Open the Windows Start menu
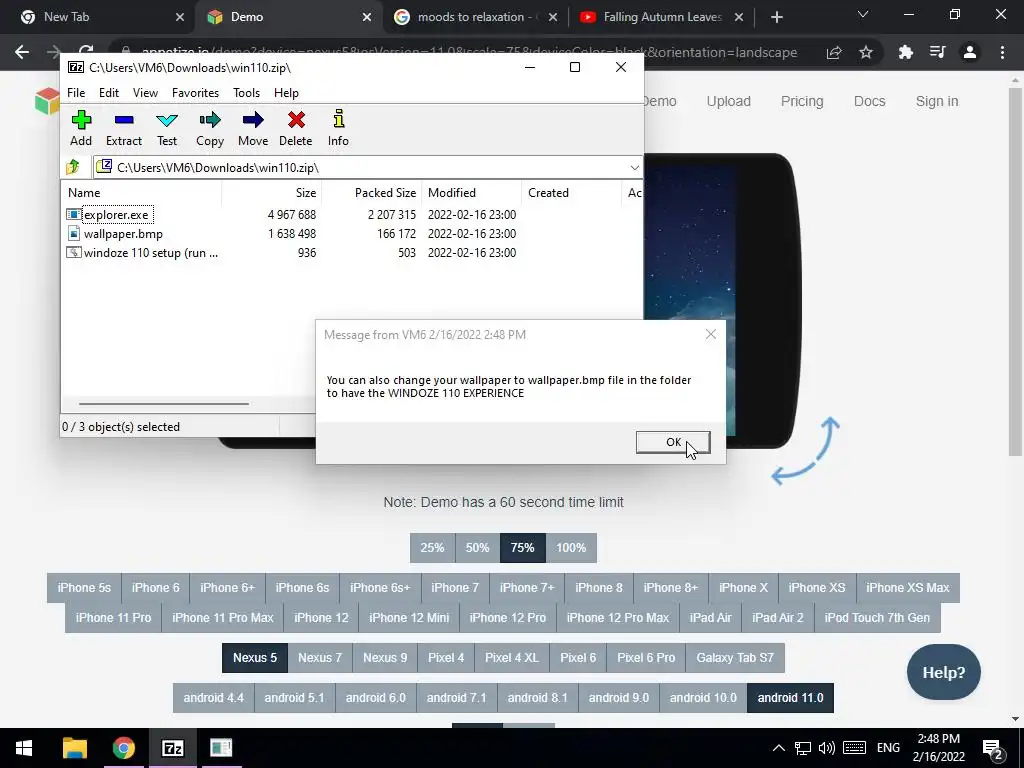This screenshot has width=1024, height=768. 24,748
